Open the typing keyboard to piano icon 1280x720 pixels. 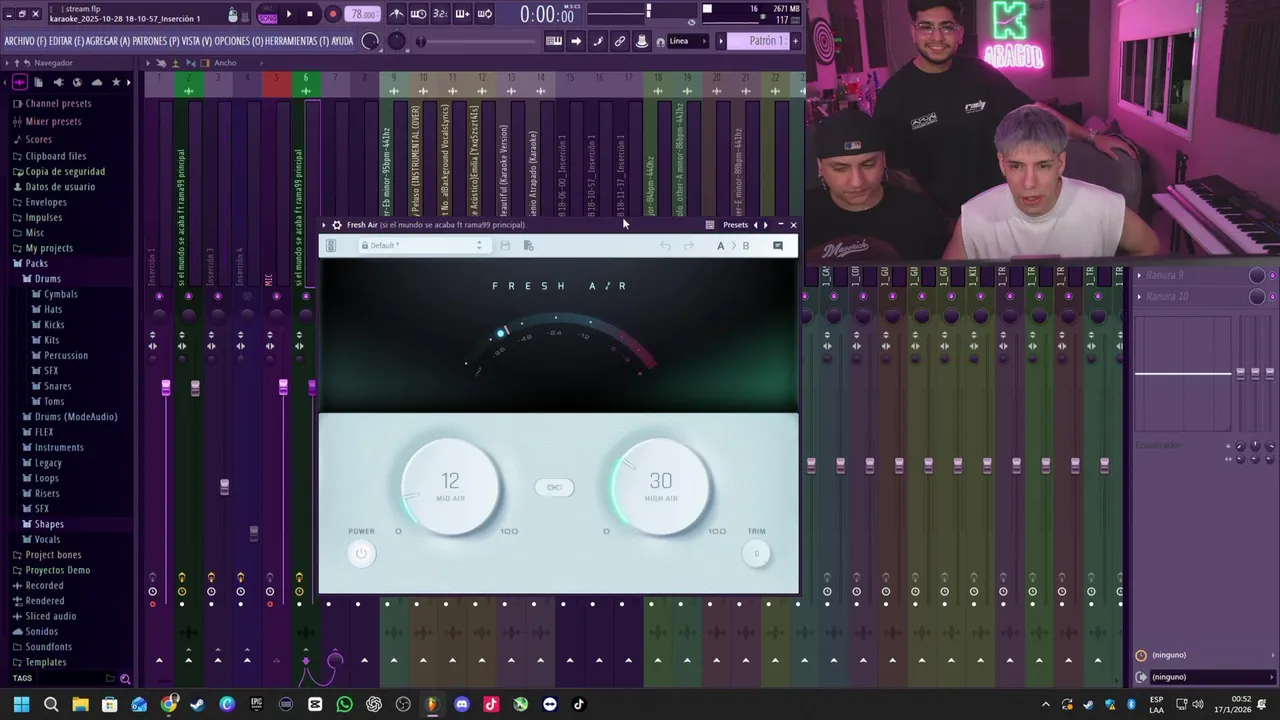[553, 41]
